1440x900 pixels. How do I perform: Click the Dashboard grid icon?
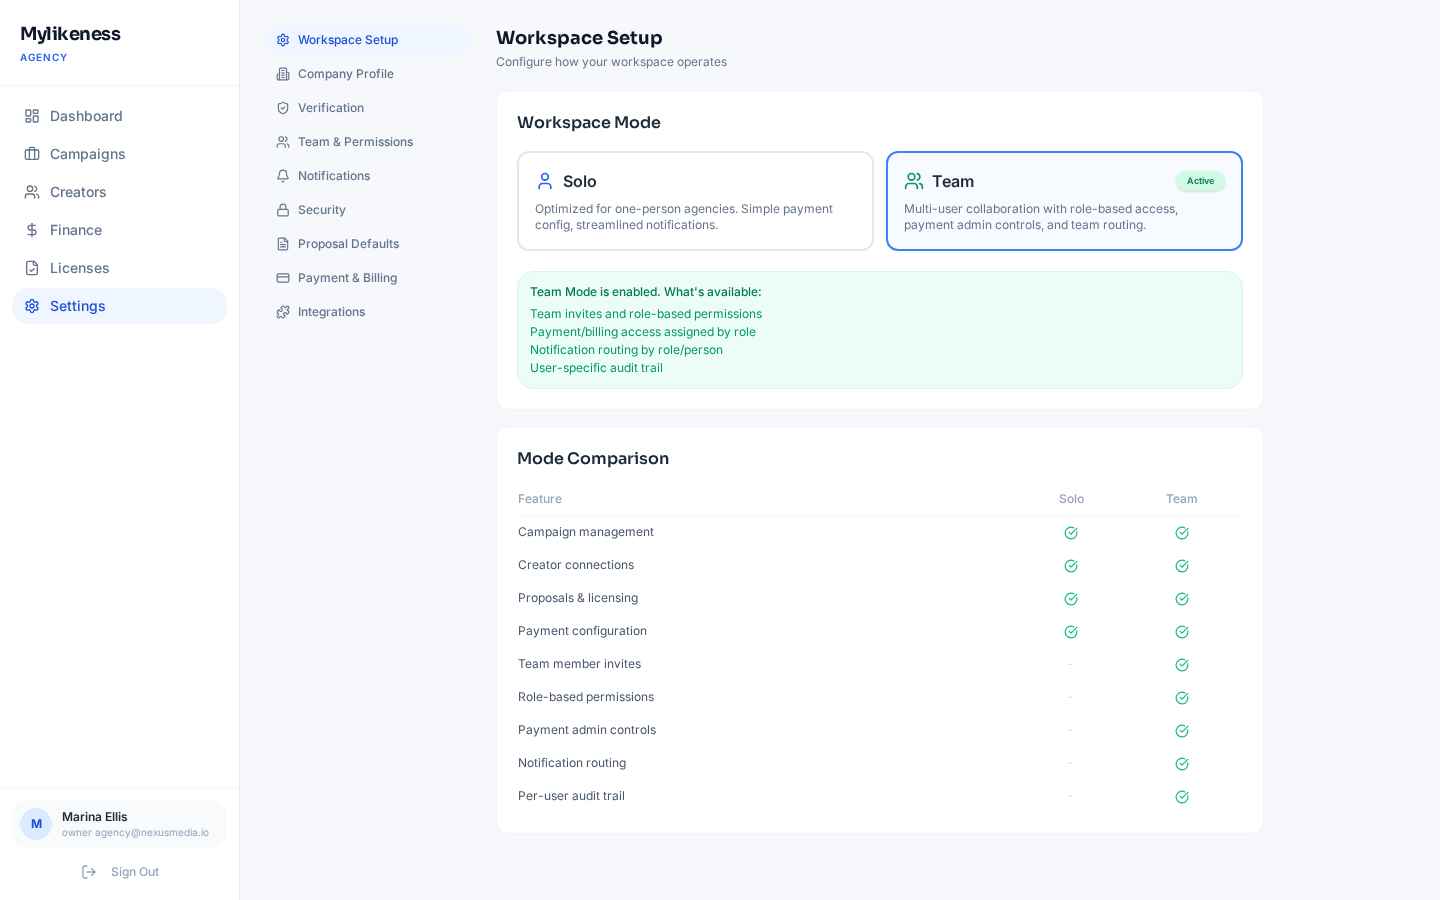click(32, 116)
